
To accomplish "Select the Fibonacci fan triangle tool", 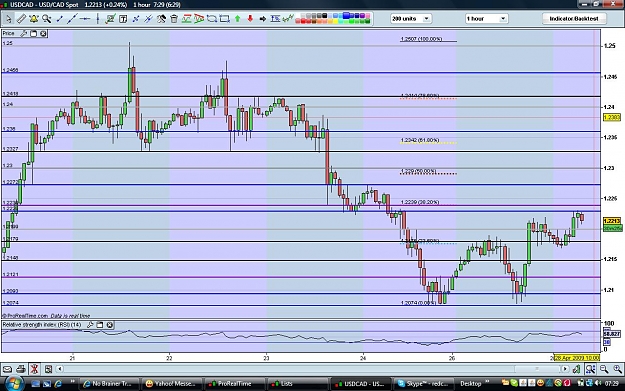I will click(x=199, y=19).
